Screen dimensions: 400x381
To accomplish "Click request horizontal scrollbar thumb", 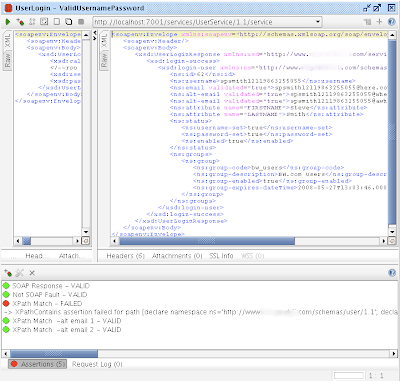I will click(27, 240).
